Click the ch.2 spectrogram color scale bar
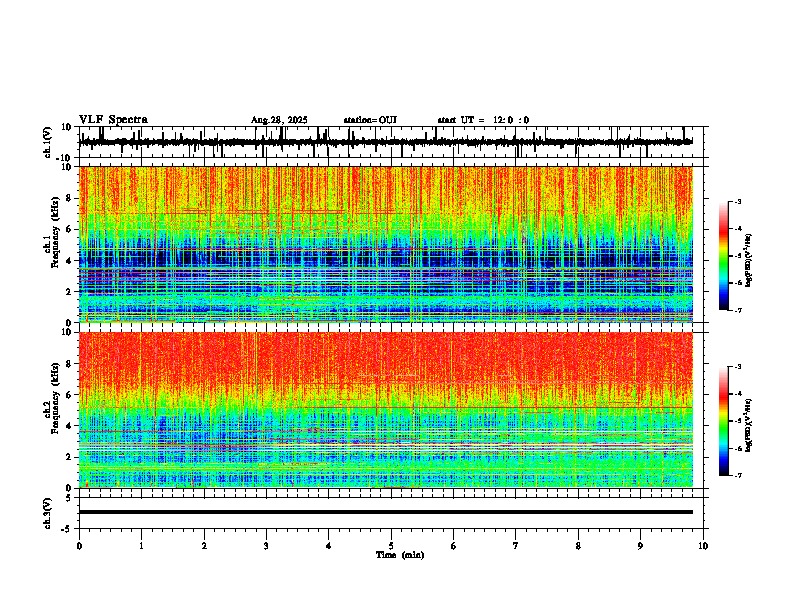The width and height of the screenshot is (792, 612). (x=724, y=421)
